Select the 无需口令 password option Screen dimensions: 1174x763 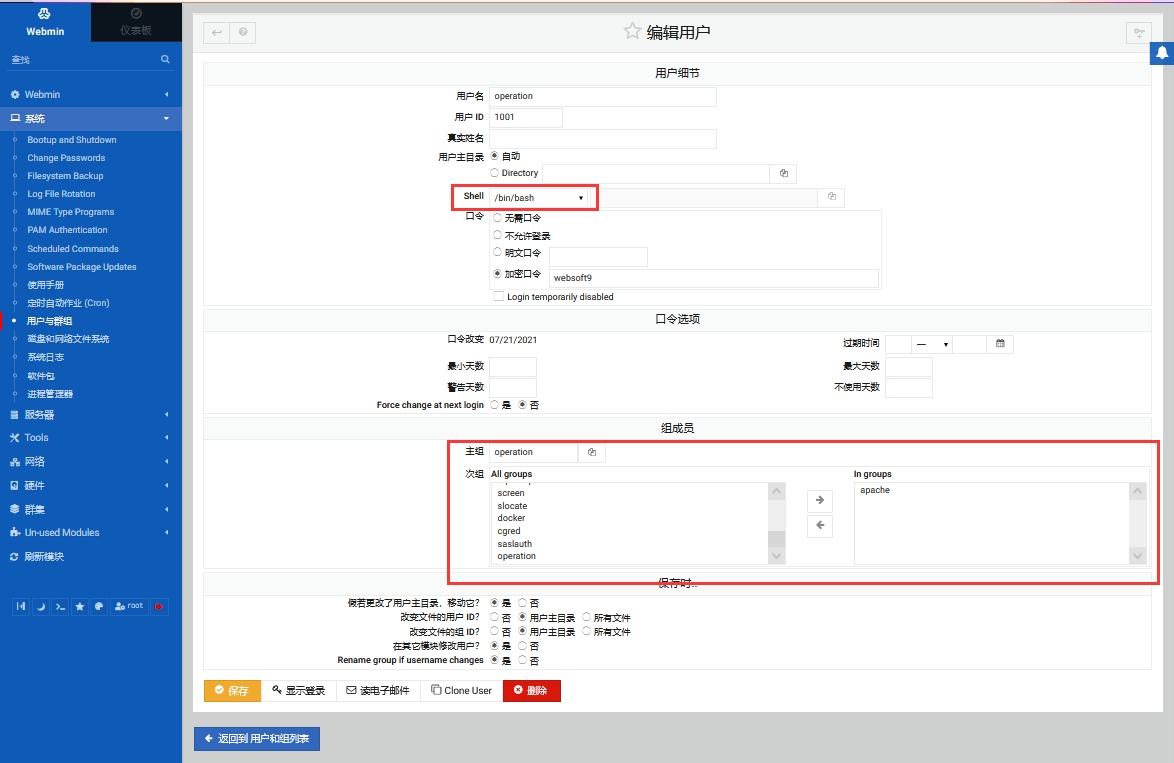click(x=497, y=218)
